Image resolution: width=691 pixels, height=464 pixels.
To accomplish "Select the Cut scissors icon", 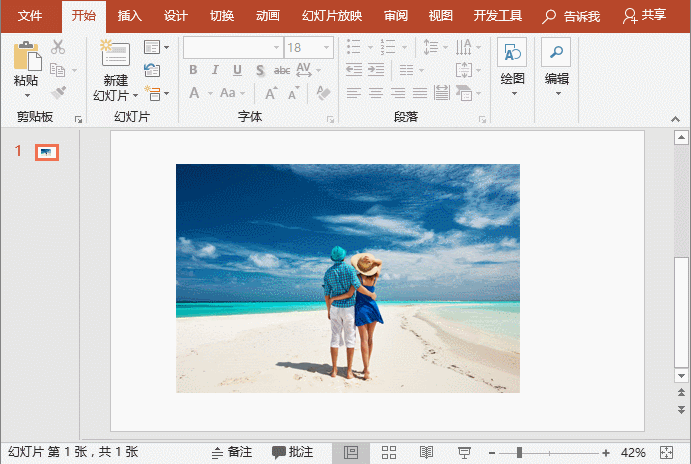I will tap(58, 47).
